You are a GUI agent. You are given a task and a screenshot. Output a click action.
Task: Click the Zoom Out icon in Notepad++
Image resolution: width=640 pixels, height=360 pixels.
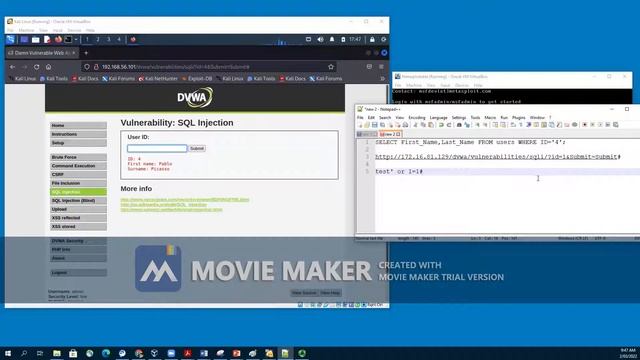click(486, 124)
